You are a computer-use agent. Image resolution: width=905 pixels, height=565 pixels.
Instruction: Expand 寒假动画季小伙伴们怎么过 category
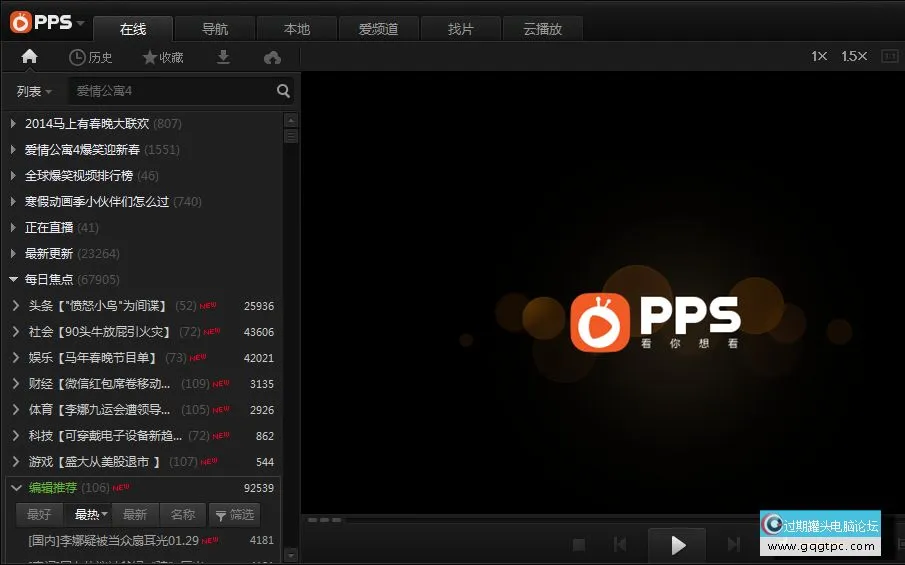point(13,201)
